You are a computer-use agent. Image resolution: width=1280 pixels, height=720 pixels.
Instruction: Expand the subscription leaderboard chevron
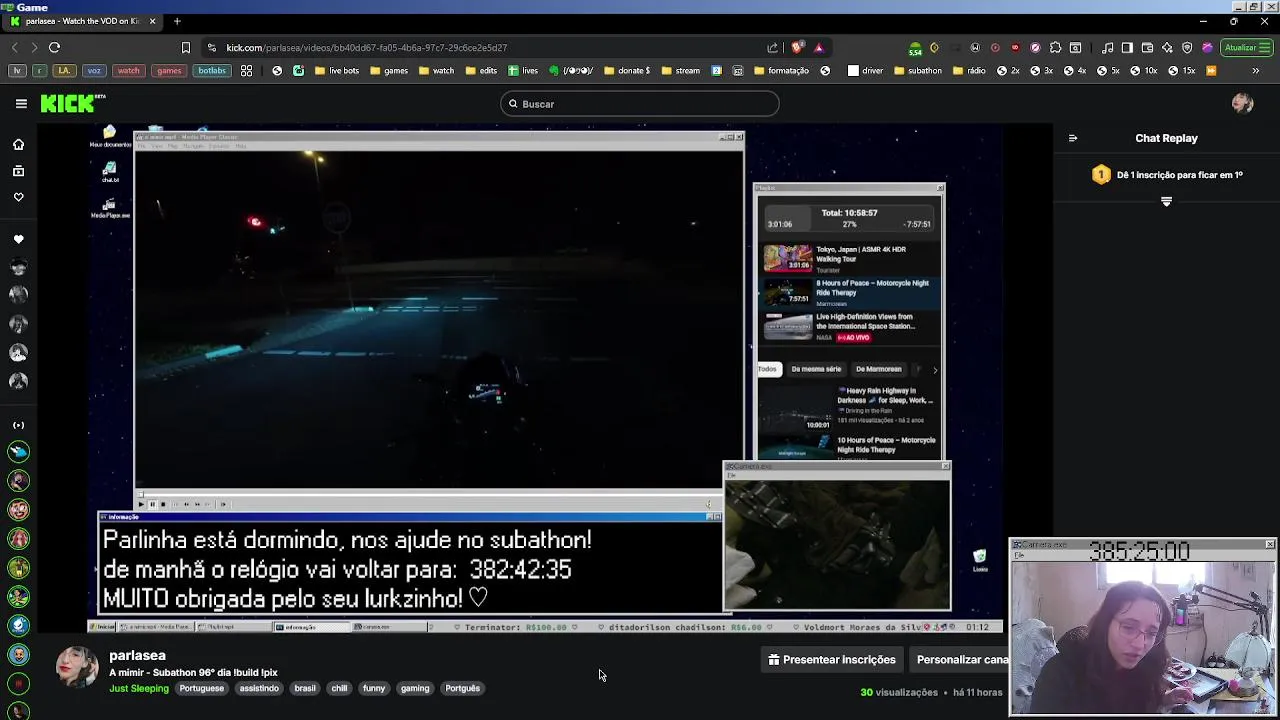pyautogui.click(x=1166, y=202)
